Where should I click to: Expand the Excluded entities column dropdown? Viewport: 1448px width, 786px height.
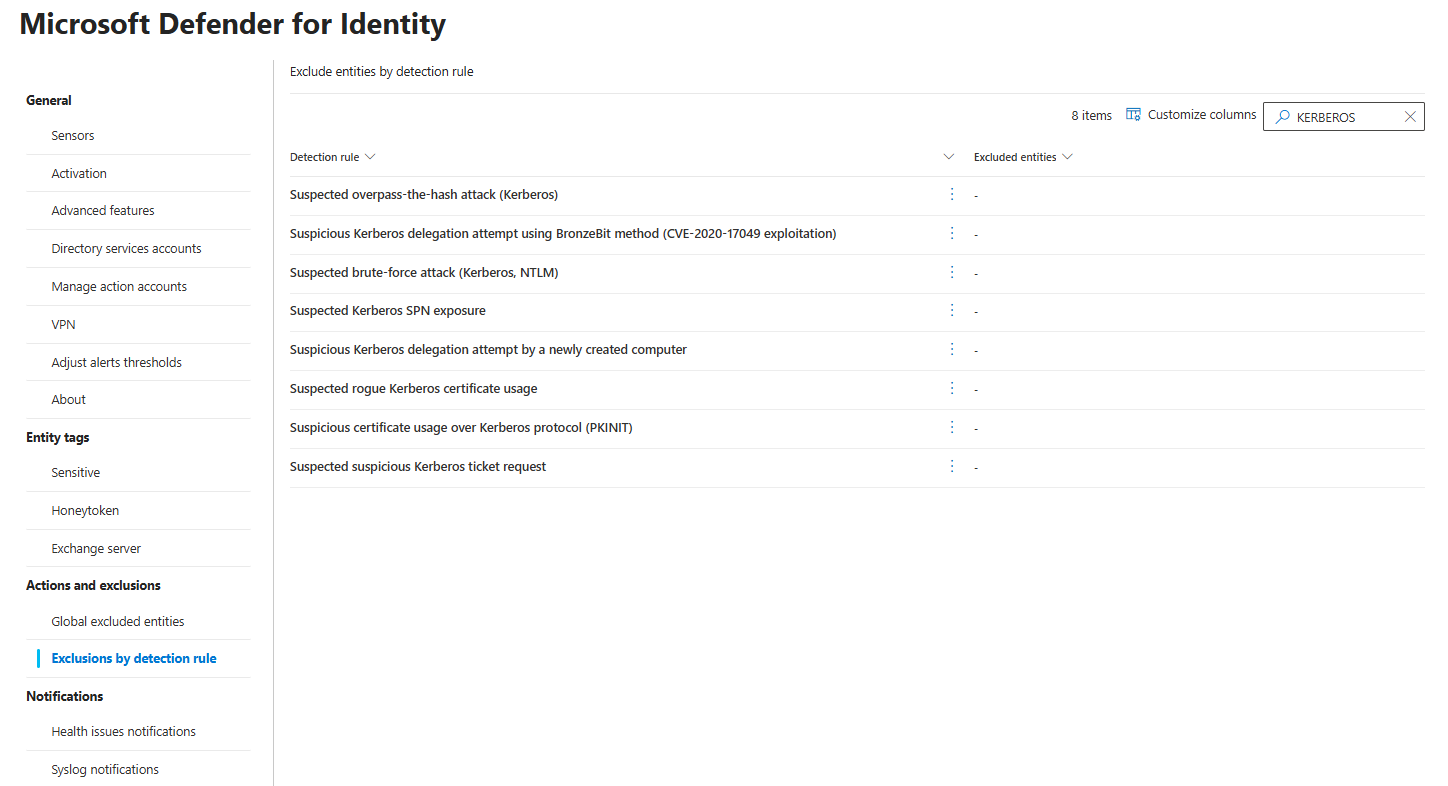click(1067, 157)
